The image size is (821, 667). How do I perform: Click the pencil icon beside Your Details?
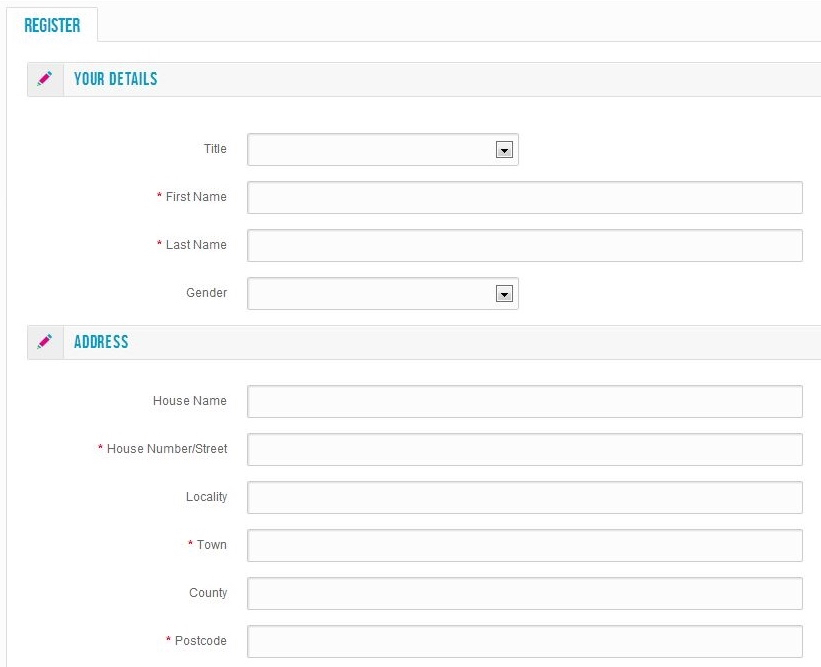click(x=45, y=79)
